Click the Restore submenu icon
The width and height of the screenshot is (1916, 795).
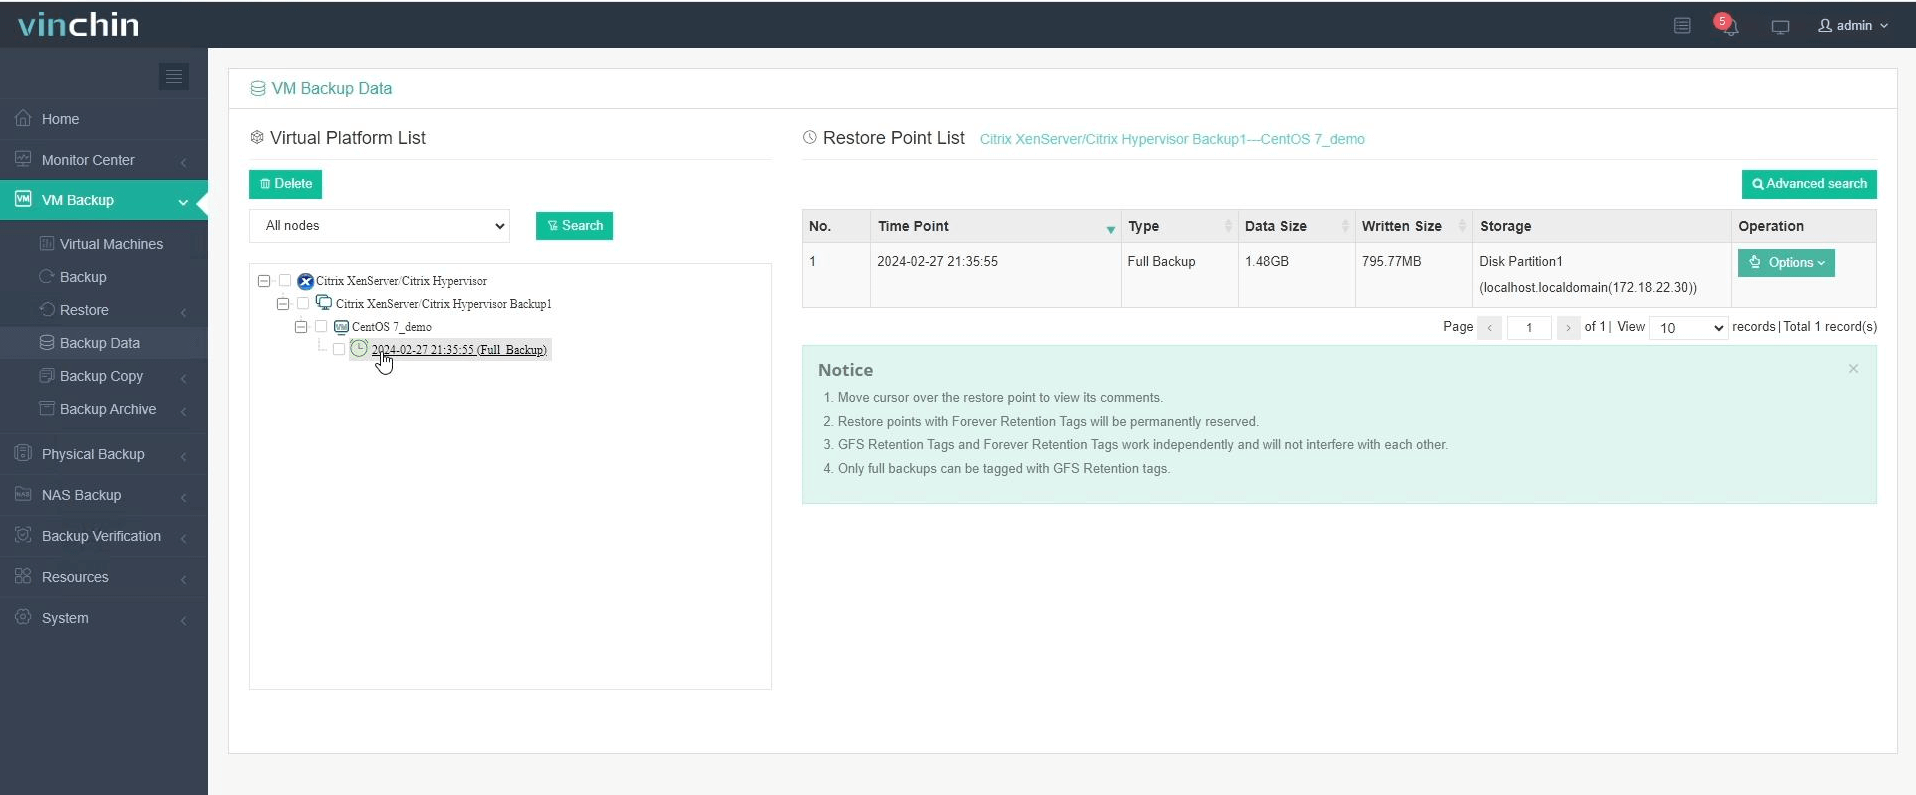(x=46, y=309)
